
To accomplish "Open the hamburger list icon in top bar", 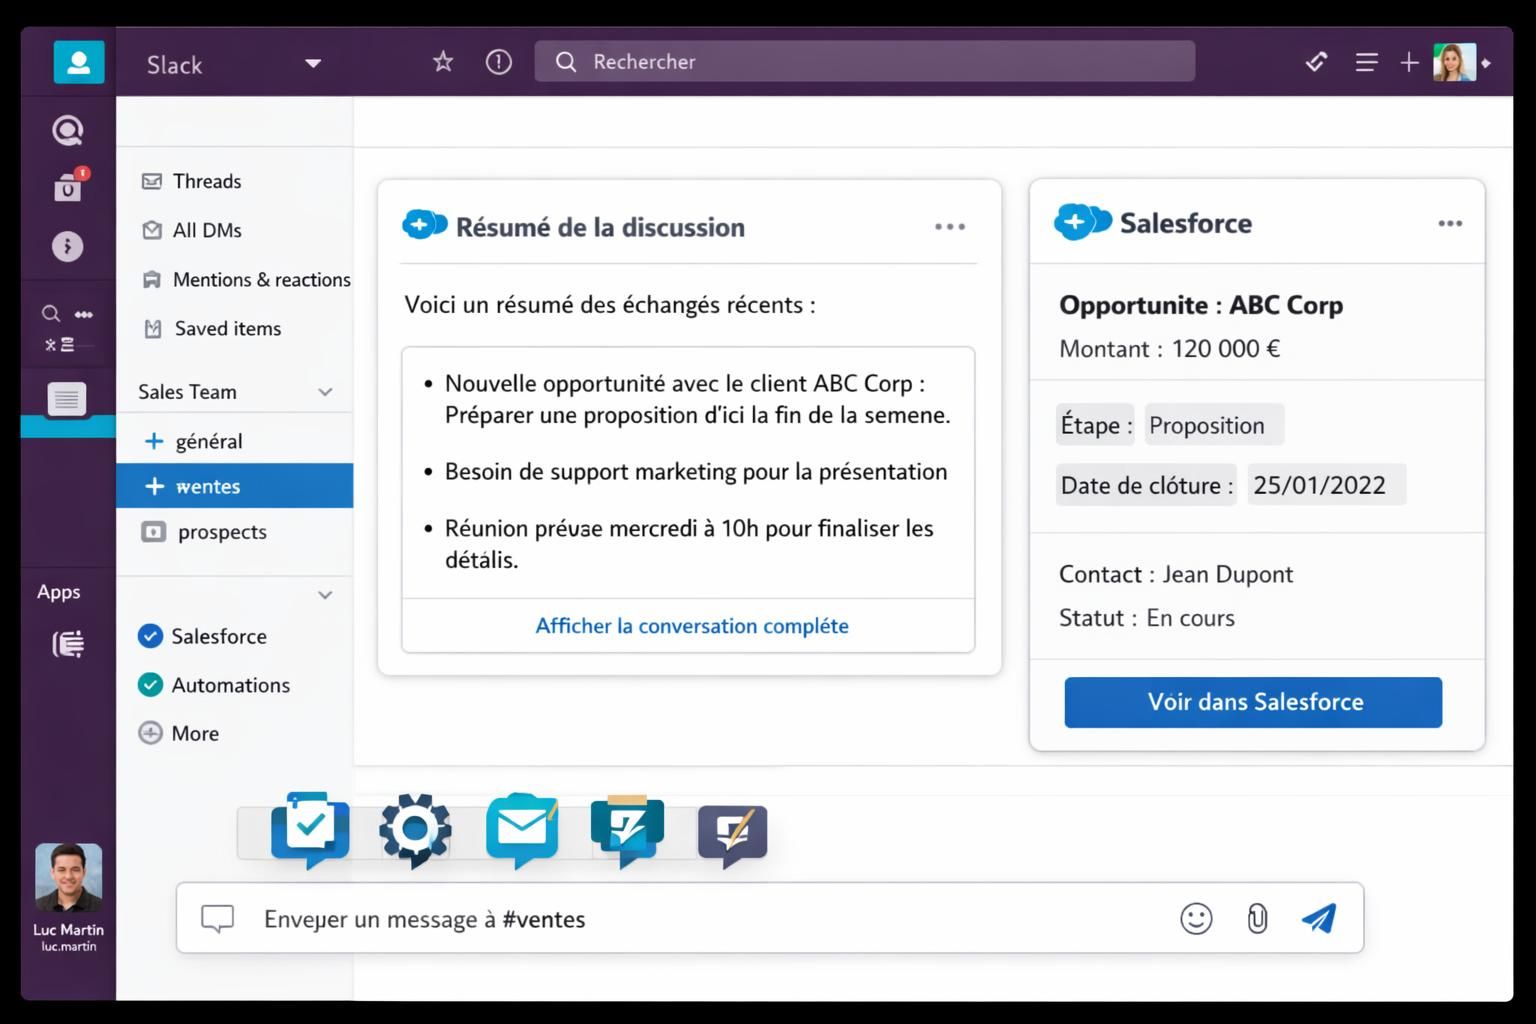I will (x=1366, y=62).
